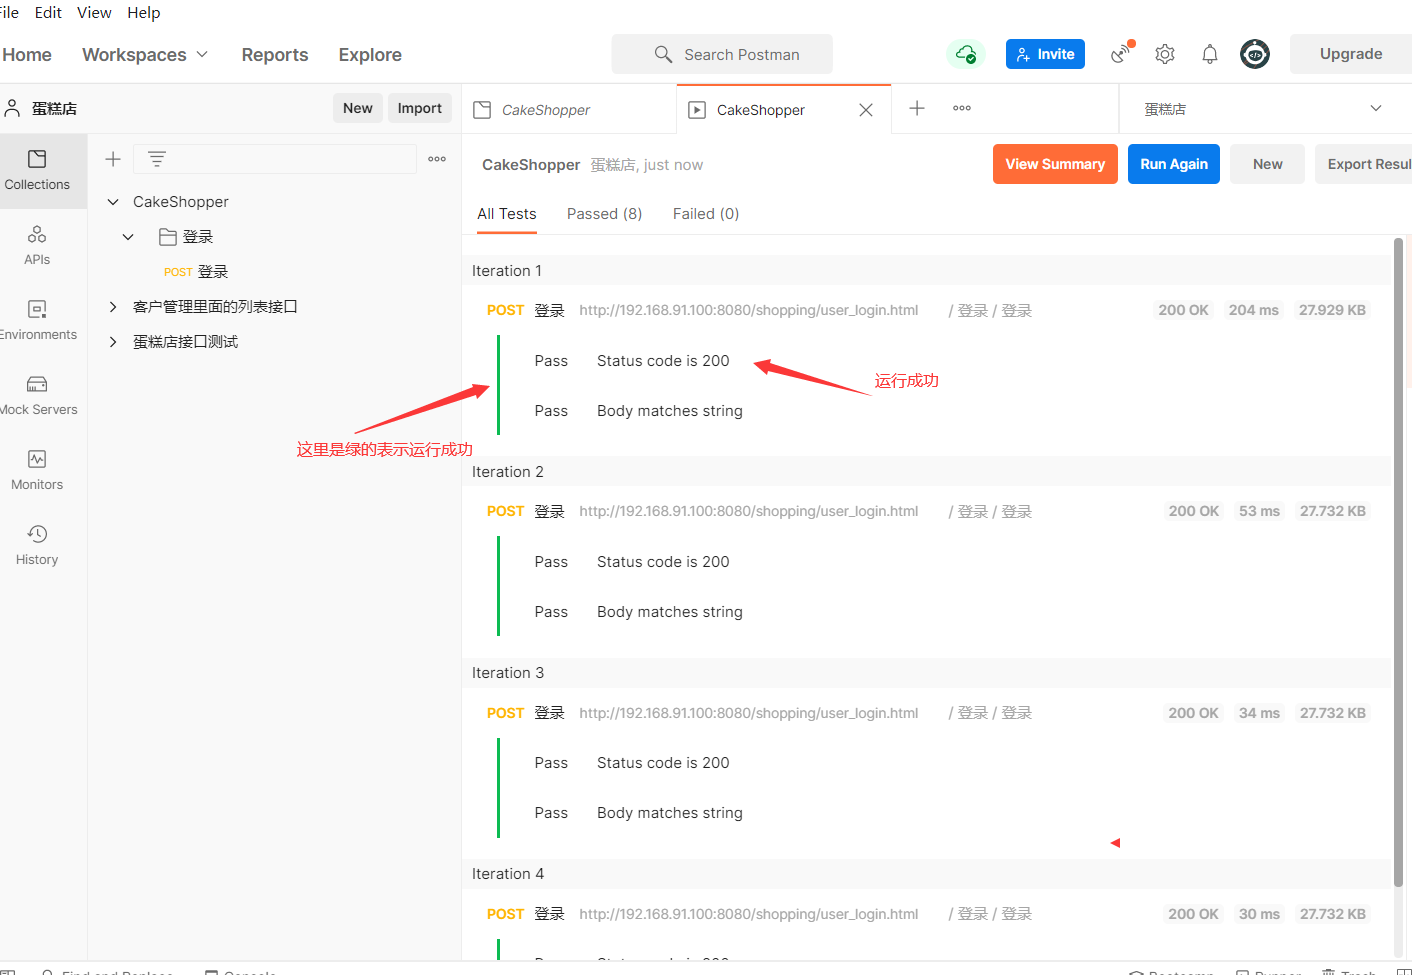The width and height of the screenshot is (1412, 975).
Task: Open the notifications bell
Action: [x=1210, y=54]
